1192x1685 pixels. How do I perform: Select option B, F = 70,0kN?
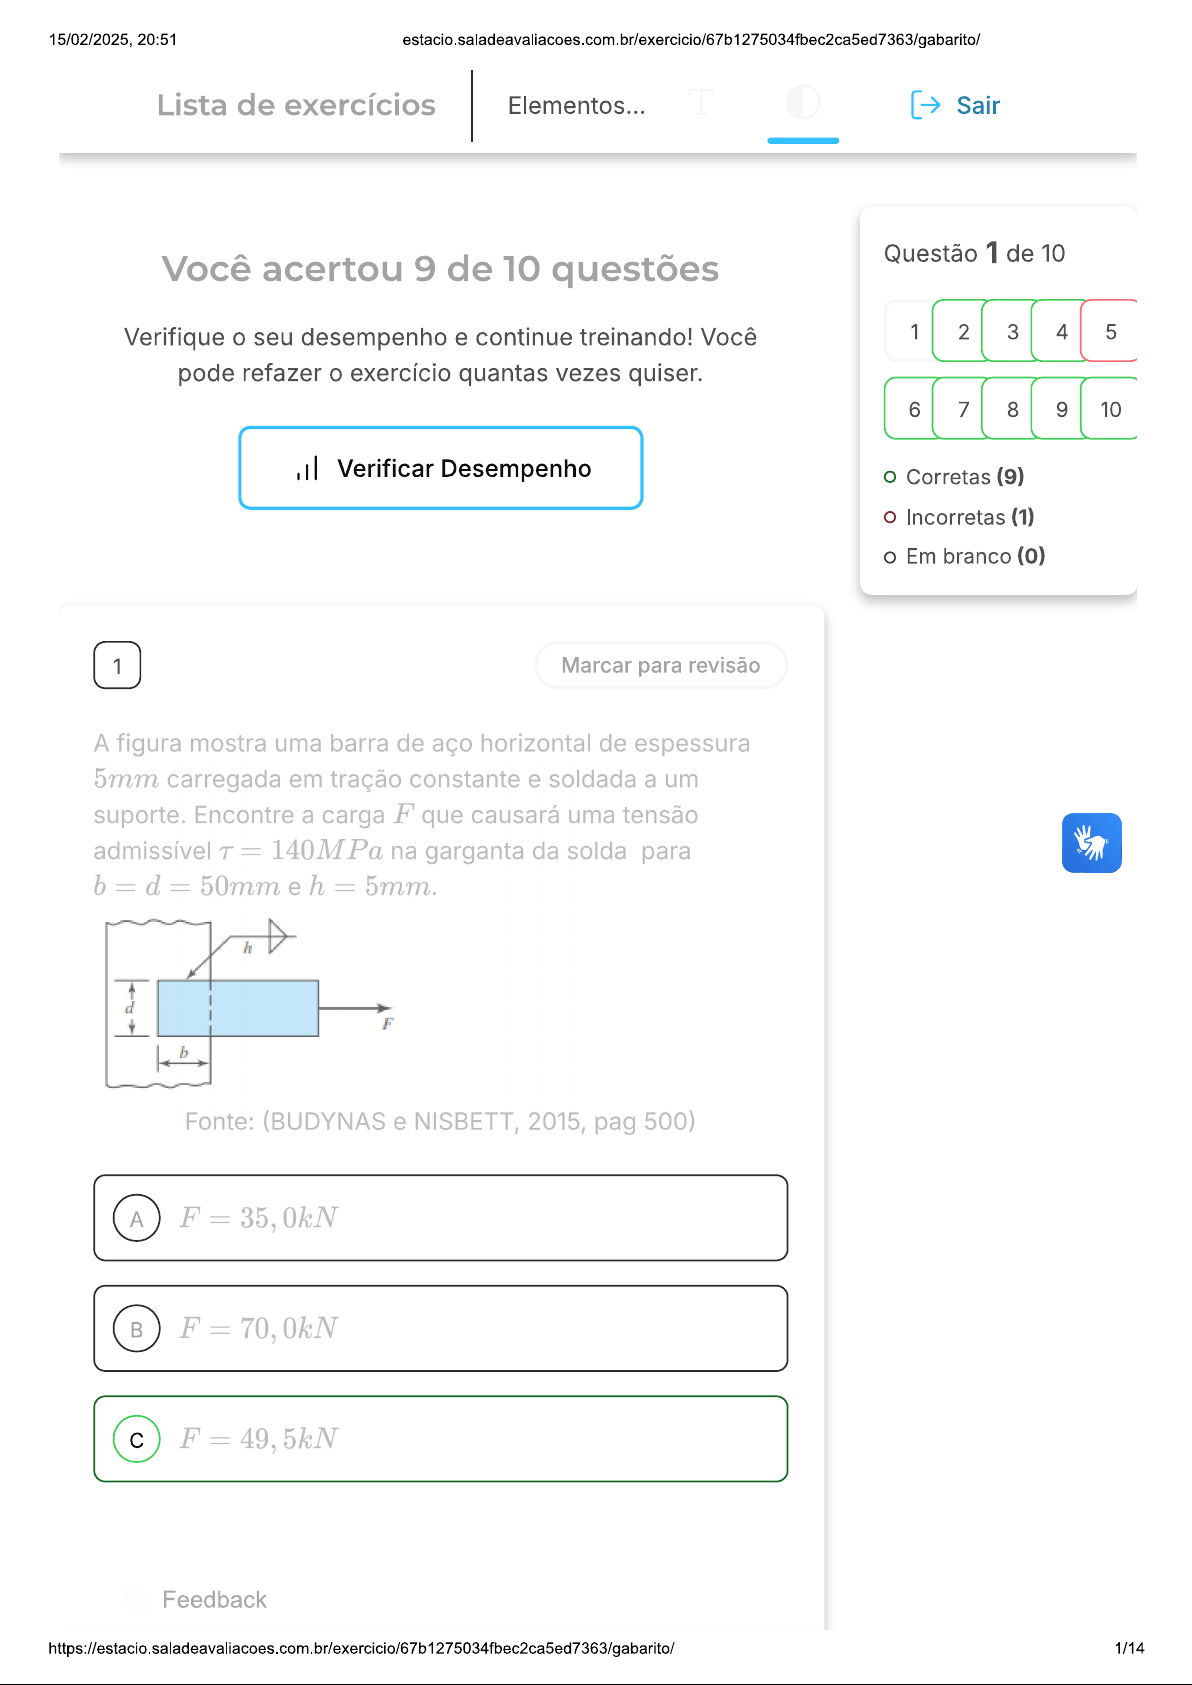click(441, 1328)
